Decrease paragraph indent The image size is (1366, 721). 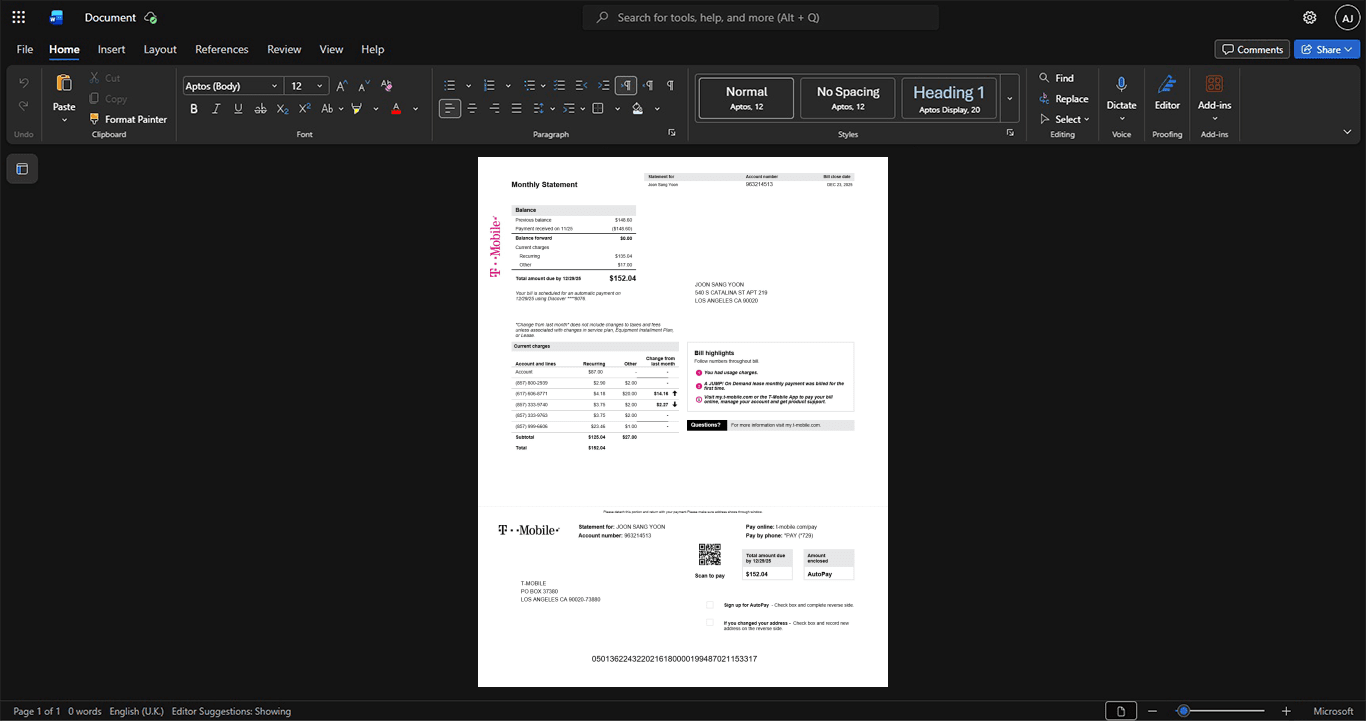coord(581,86)
